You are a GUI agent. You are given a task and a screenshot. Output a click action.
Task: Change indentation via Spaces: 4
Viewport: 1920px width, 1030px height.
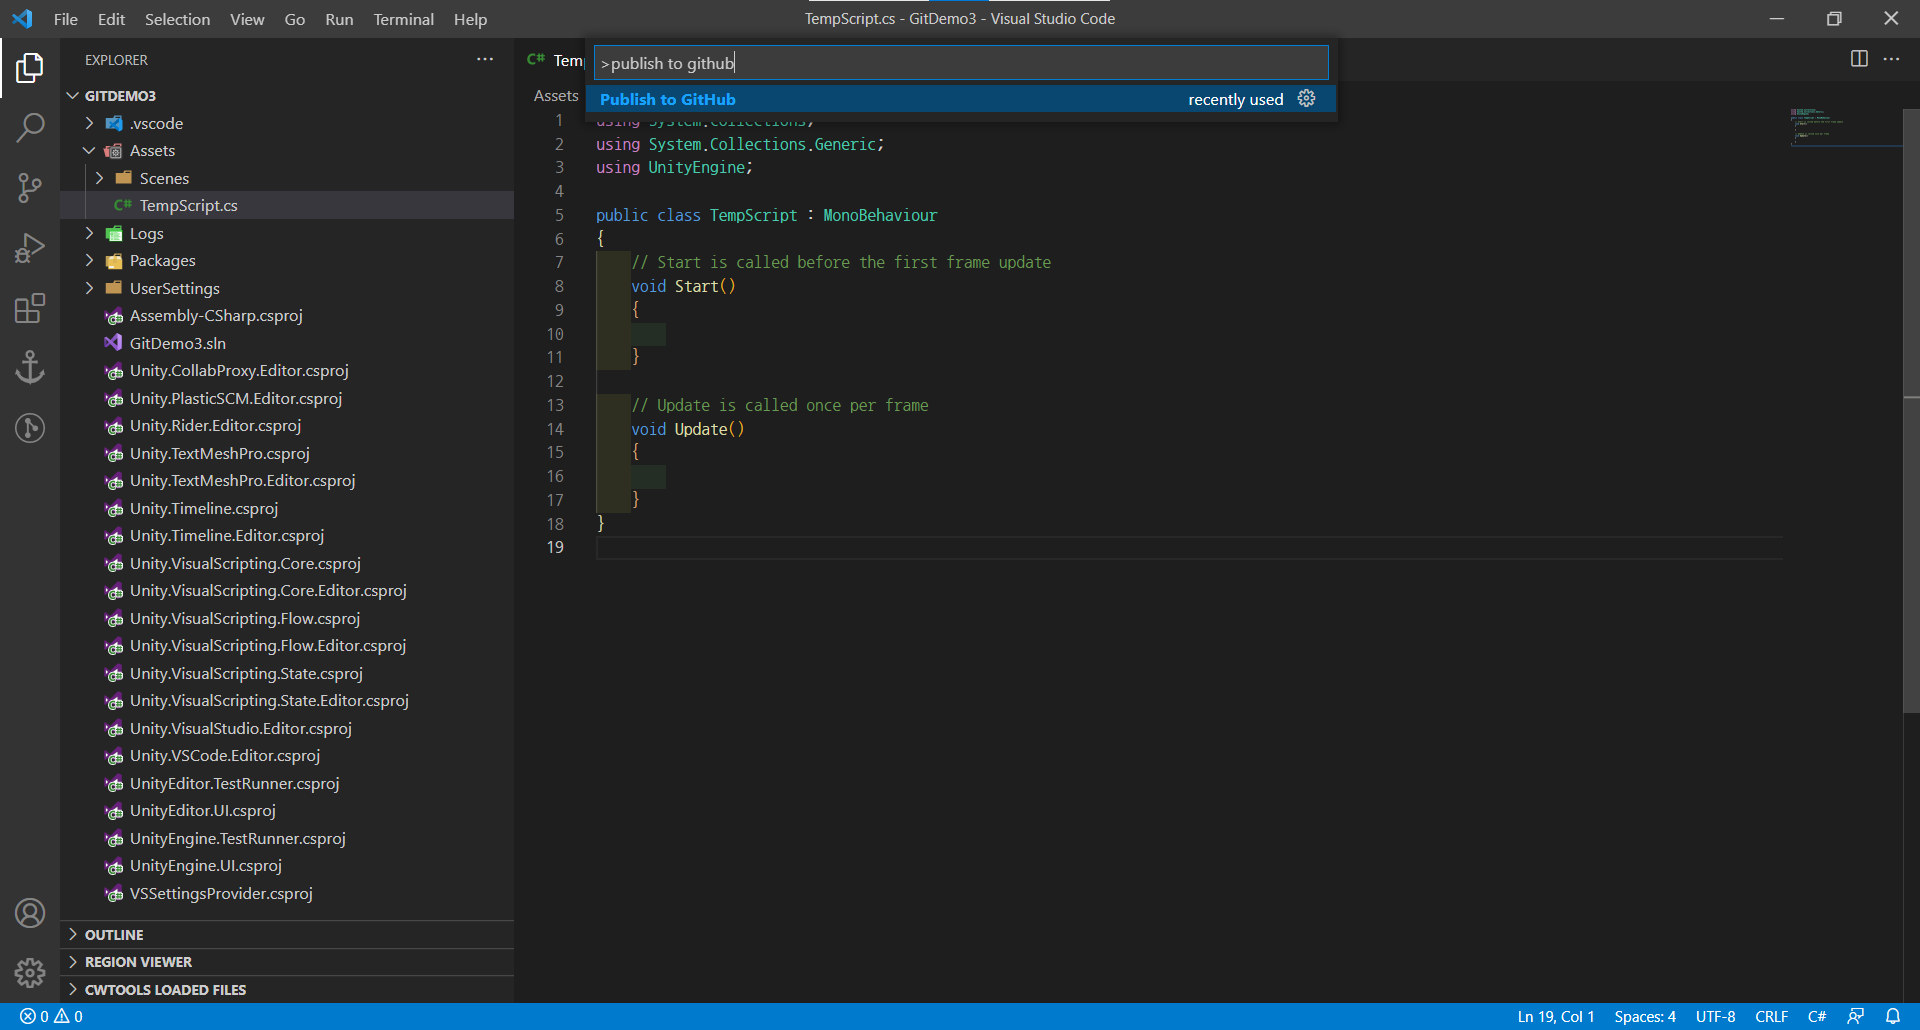[1645, 1016]
